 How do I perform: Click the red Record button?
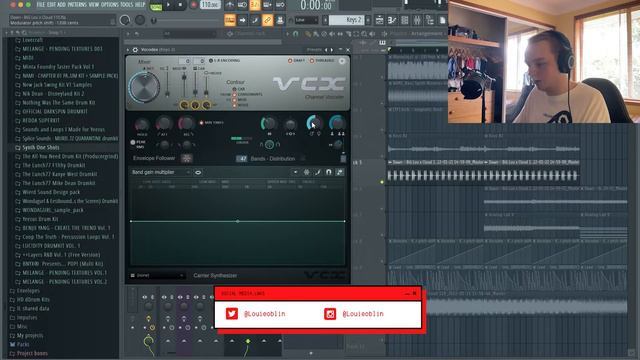click(x=193, y=5)
